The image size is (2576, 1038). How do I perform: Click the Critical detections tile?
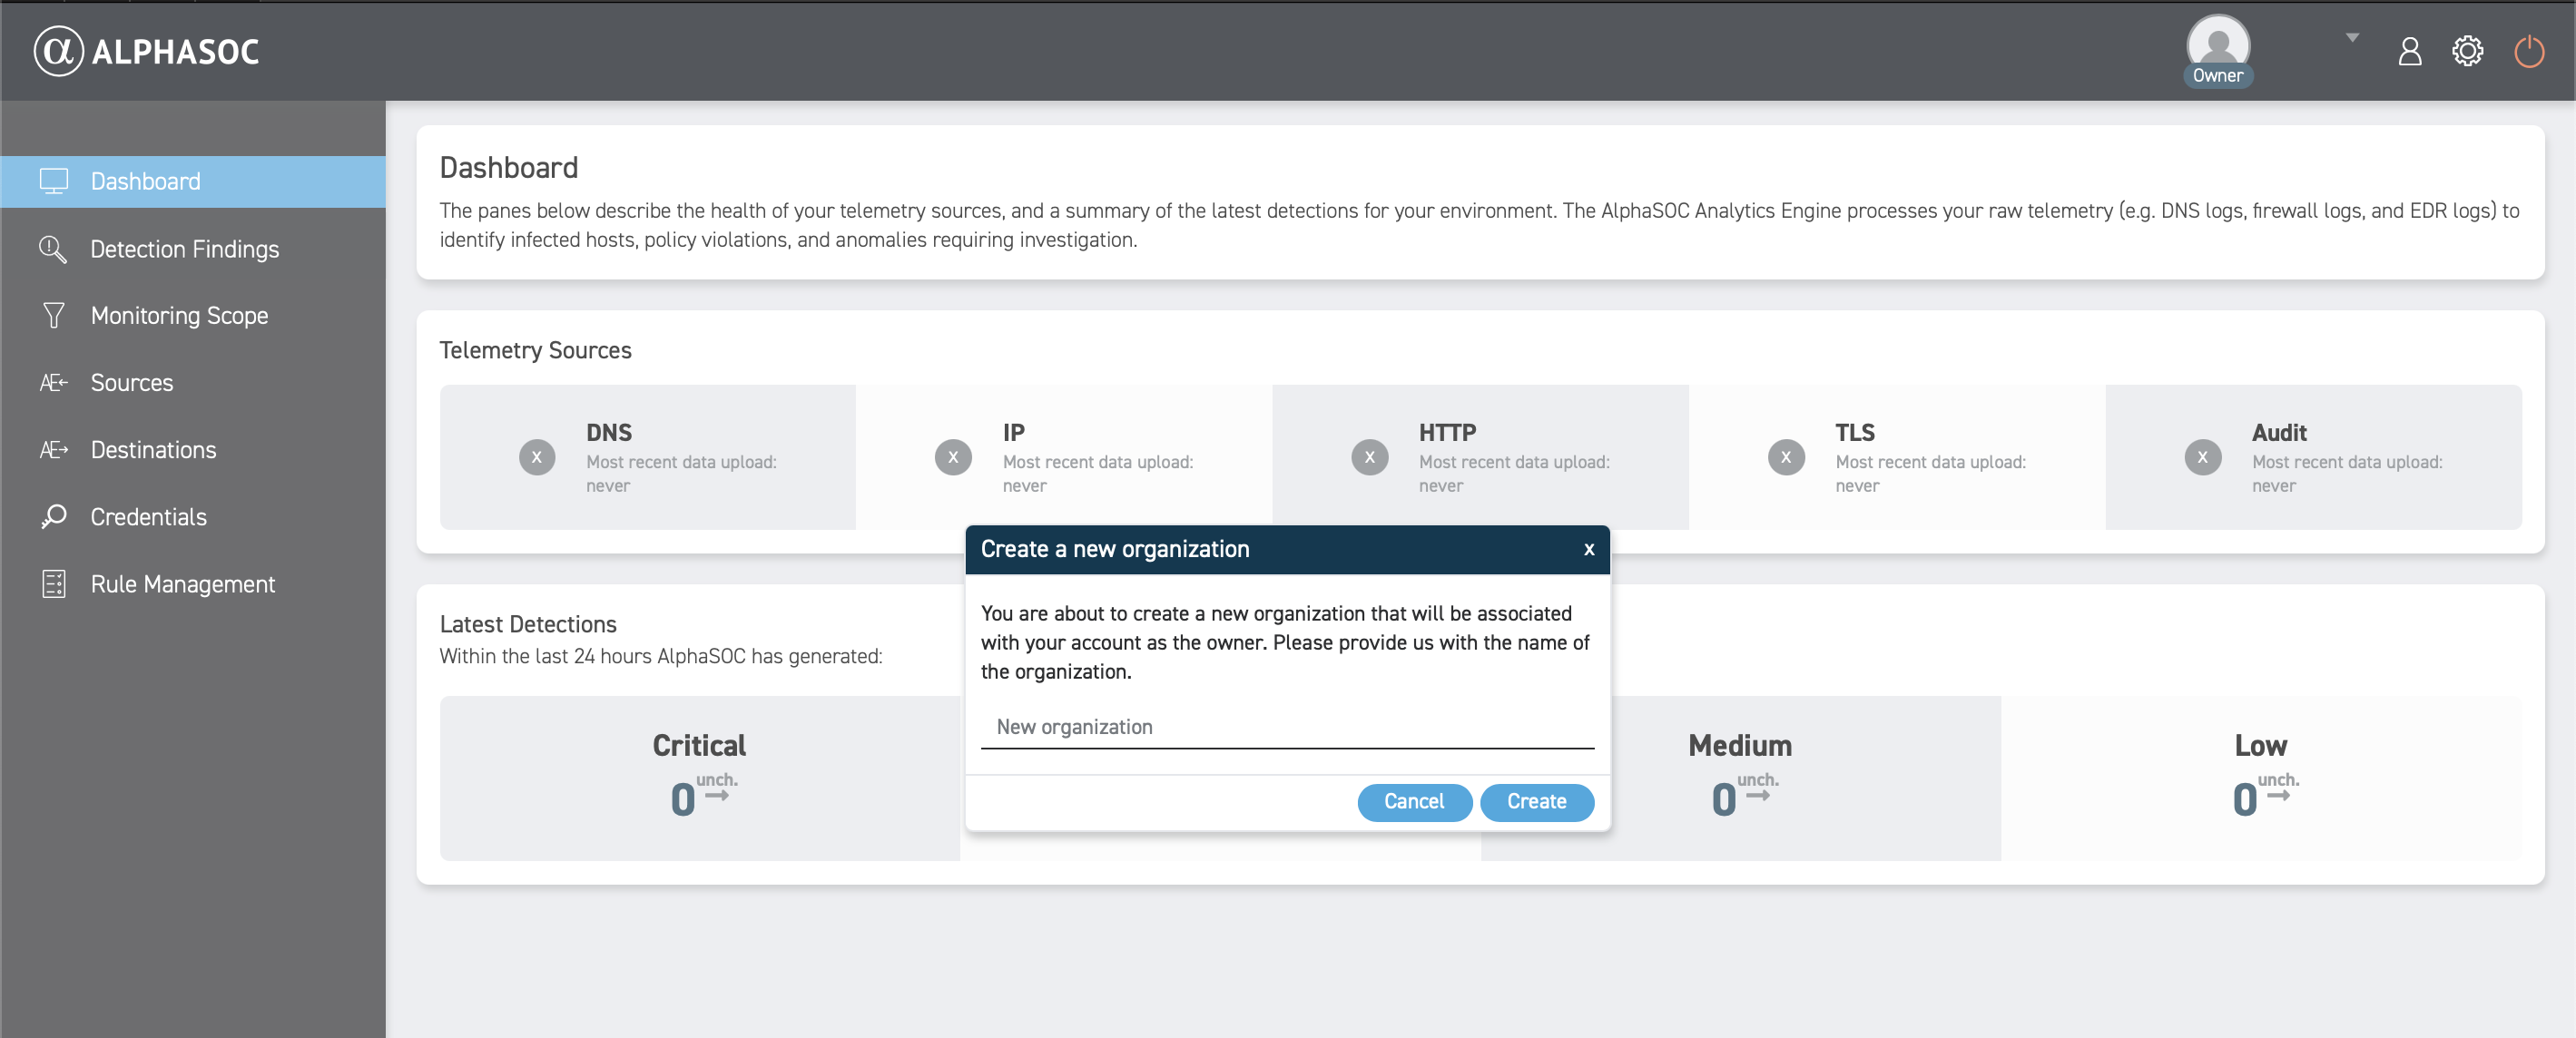(x=699, y=777)
